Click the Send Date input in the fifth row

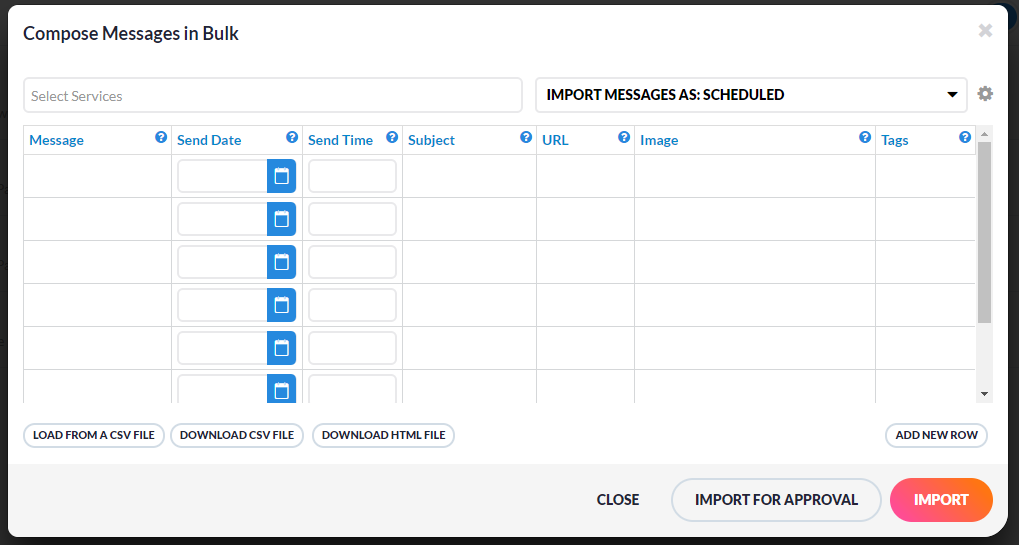coord(222,348)
